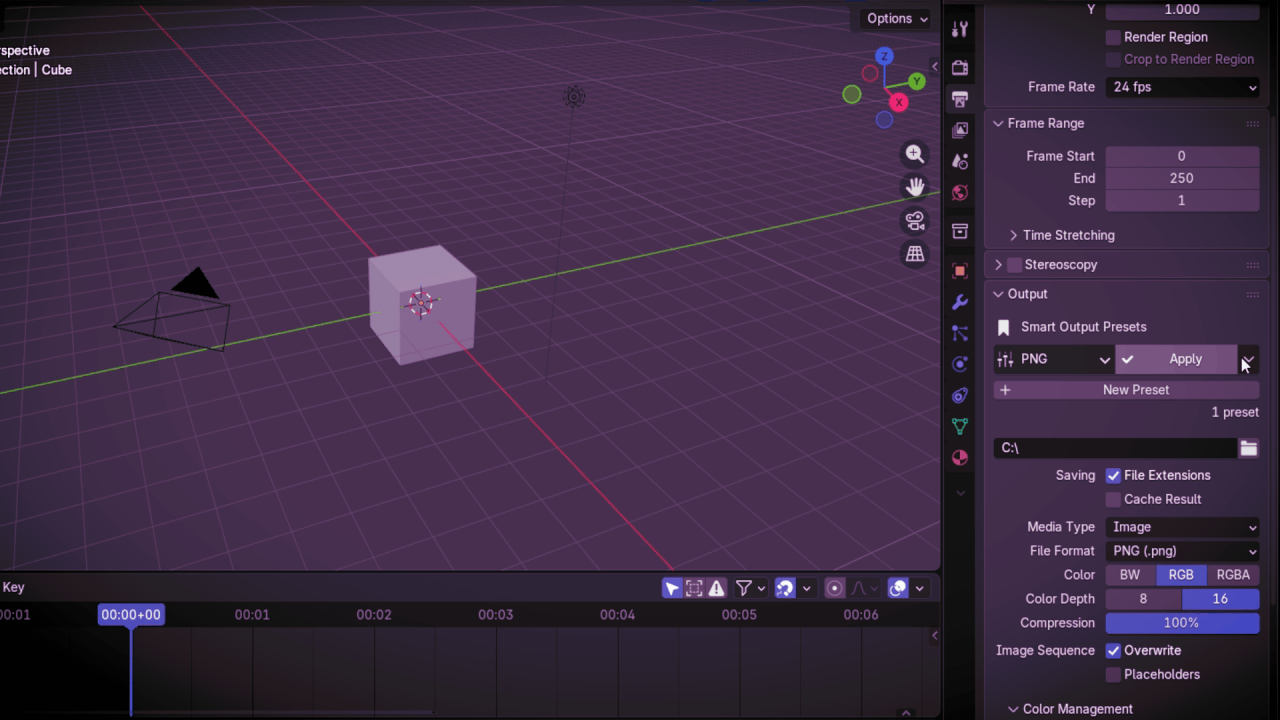Image resolution: width=1280 pixels, height=720 pixels.
Task: Open the Frame Rate 24 fps dropdown
Action: [x=1182, y=87]
